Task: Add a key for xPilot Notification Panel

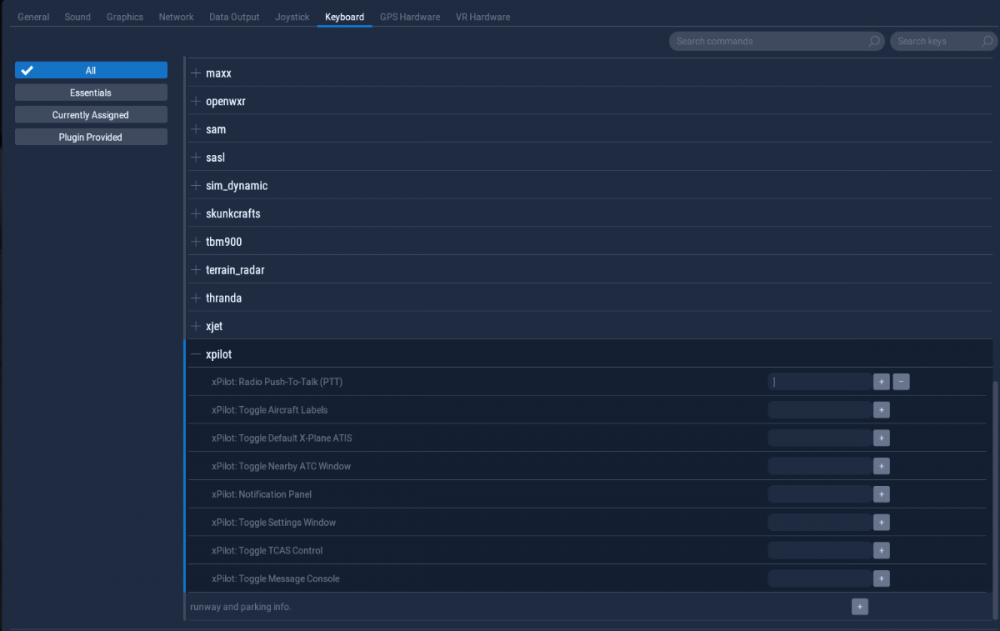Action: coord(881,494)
